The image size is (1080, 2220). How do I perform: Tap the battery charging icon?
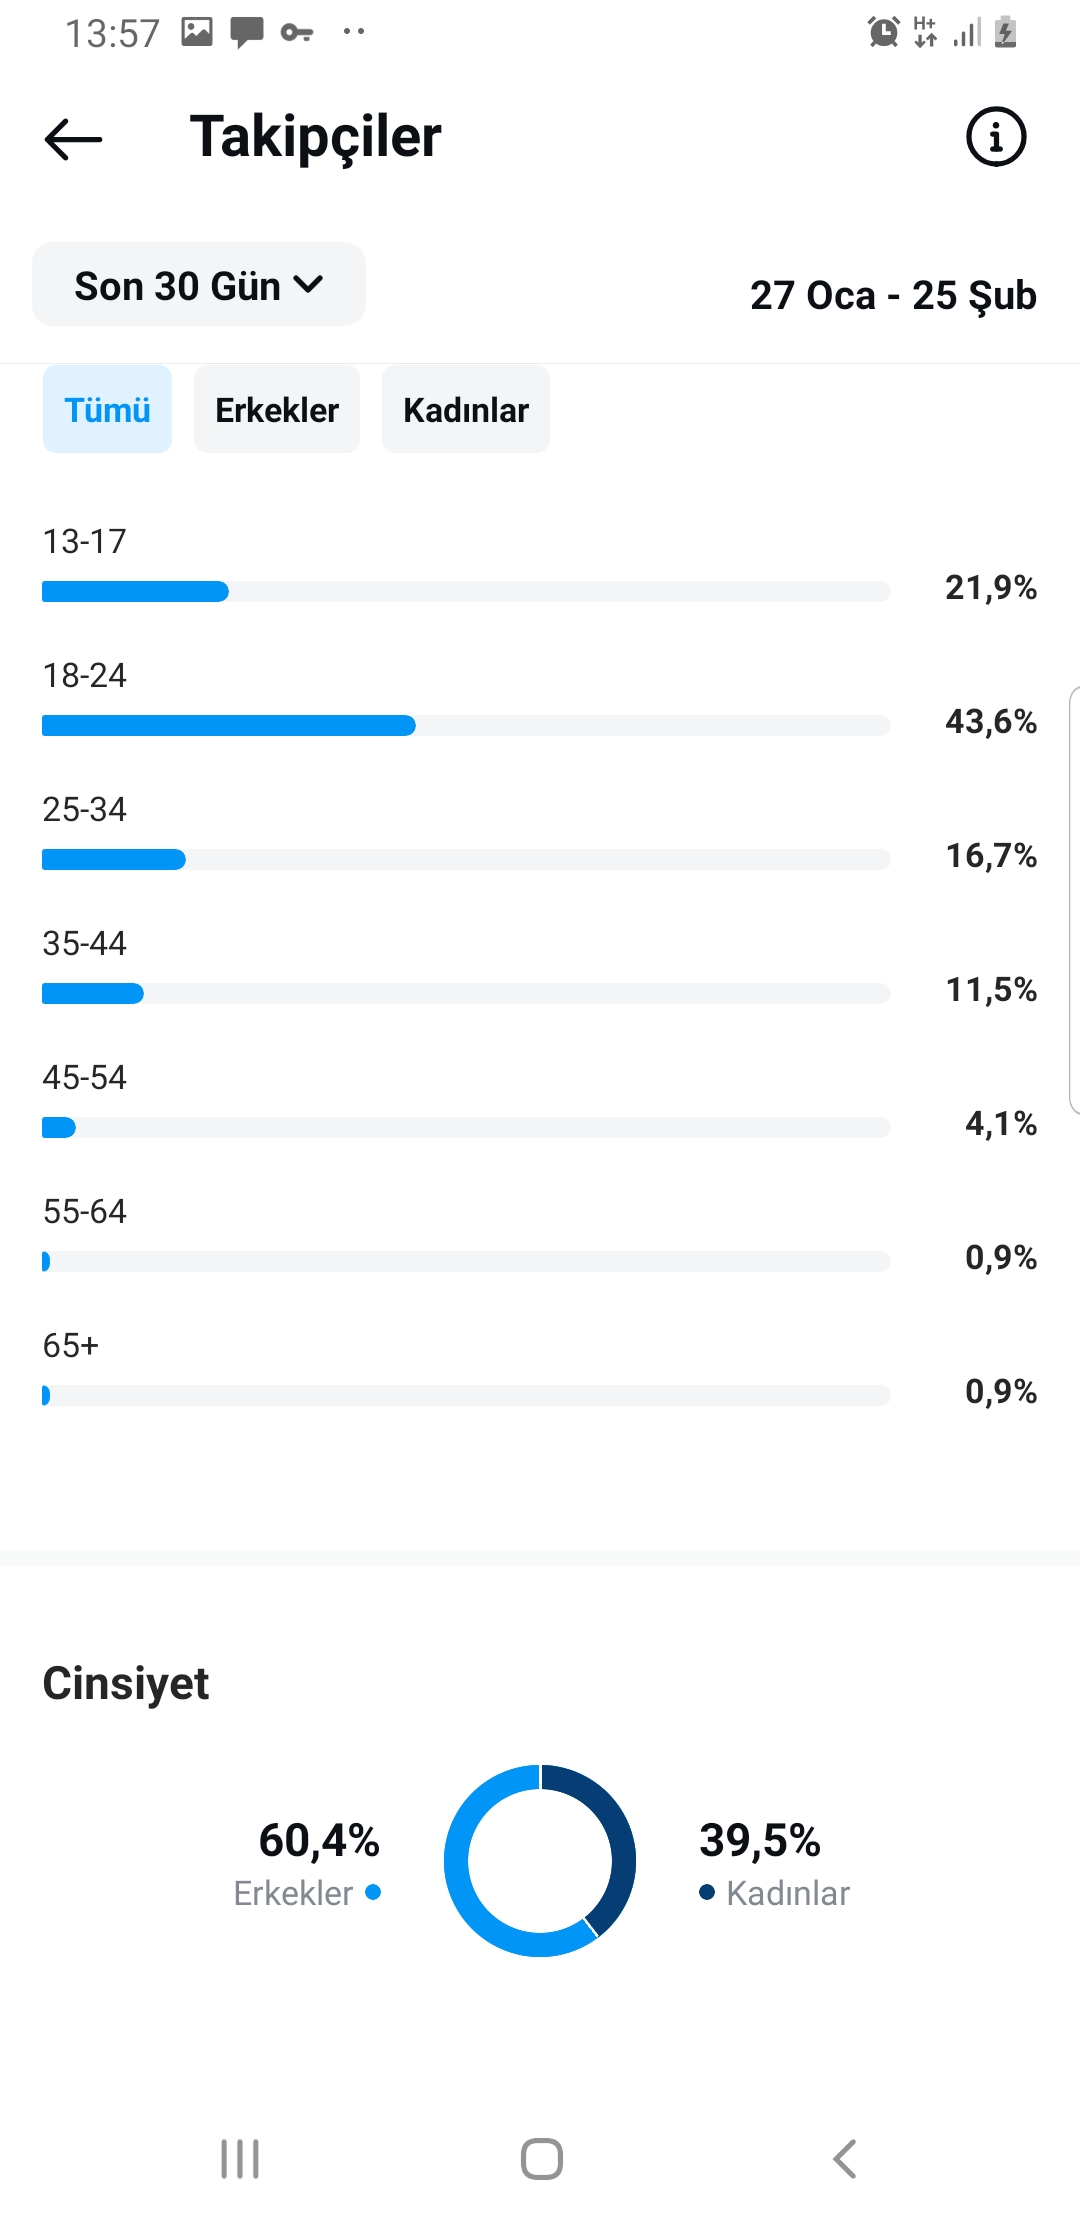click(x=1006, y=32)
